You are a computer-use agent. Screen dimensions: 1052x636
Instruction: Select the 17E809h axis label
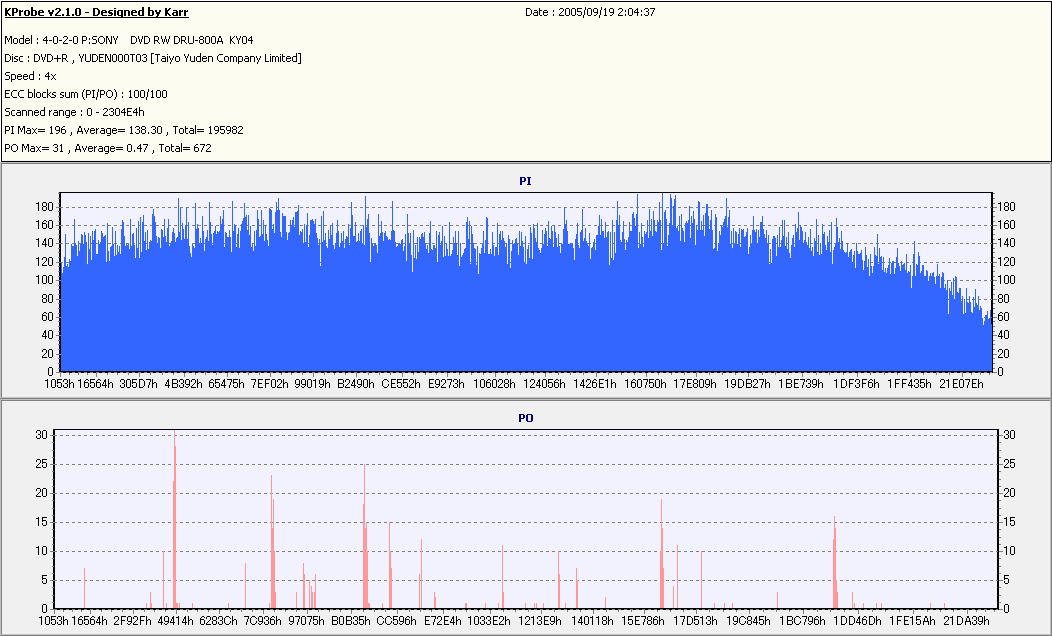[695, 384]
